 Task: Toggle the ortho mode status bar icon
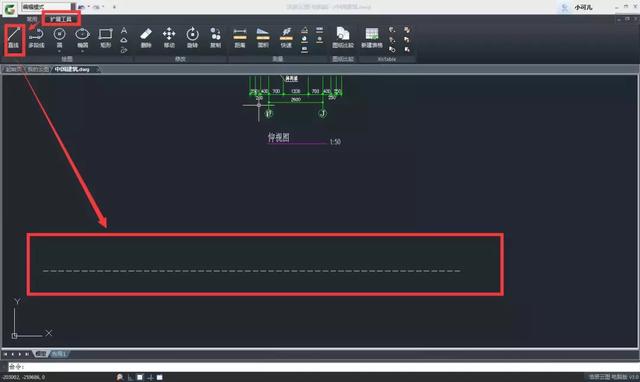tap(130, 377)
